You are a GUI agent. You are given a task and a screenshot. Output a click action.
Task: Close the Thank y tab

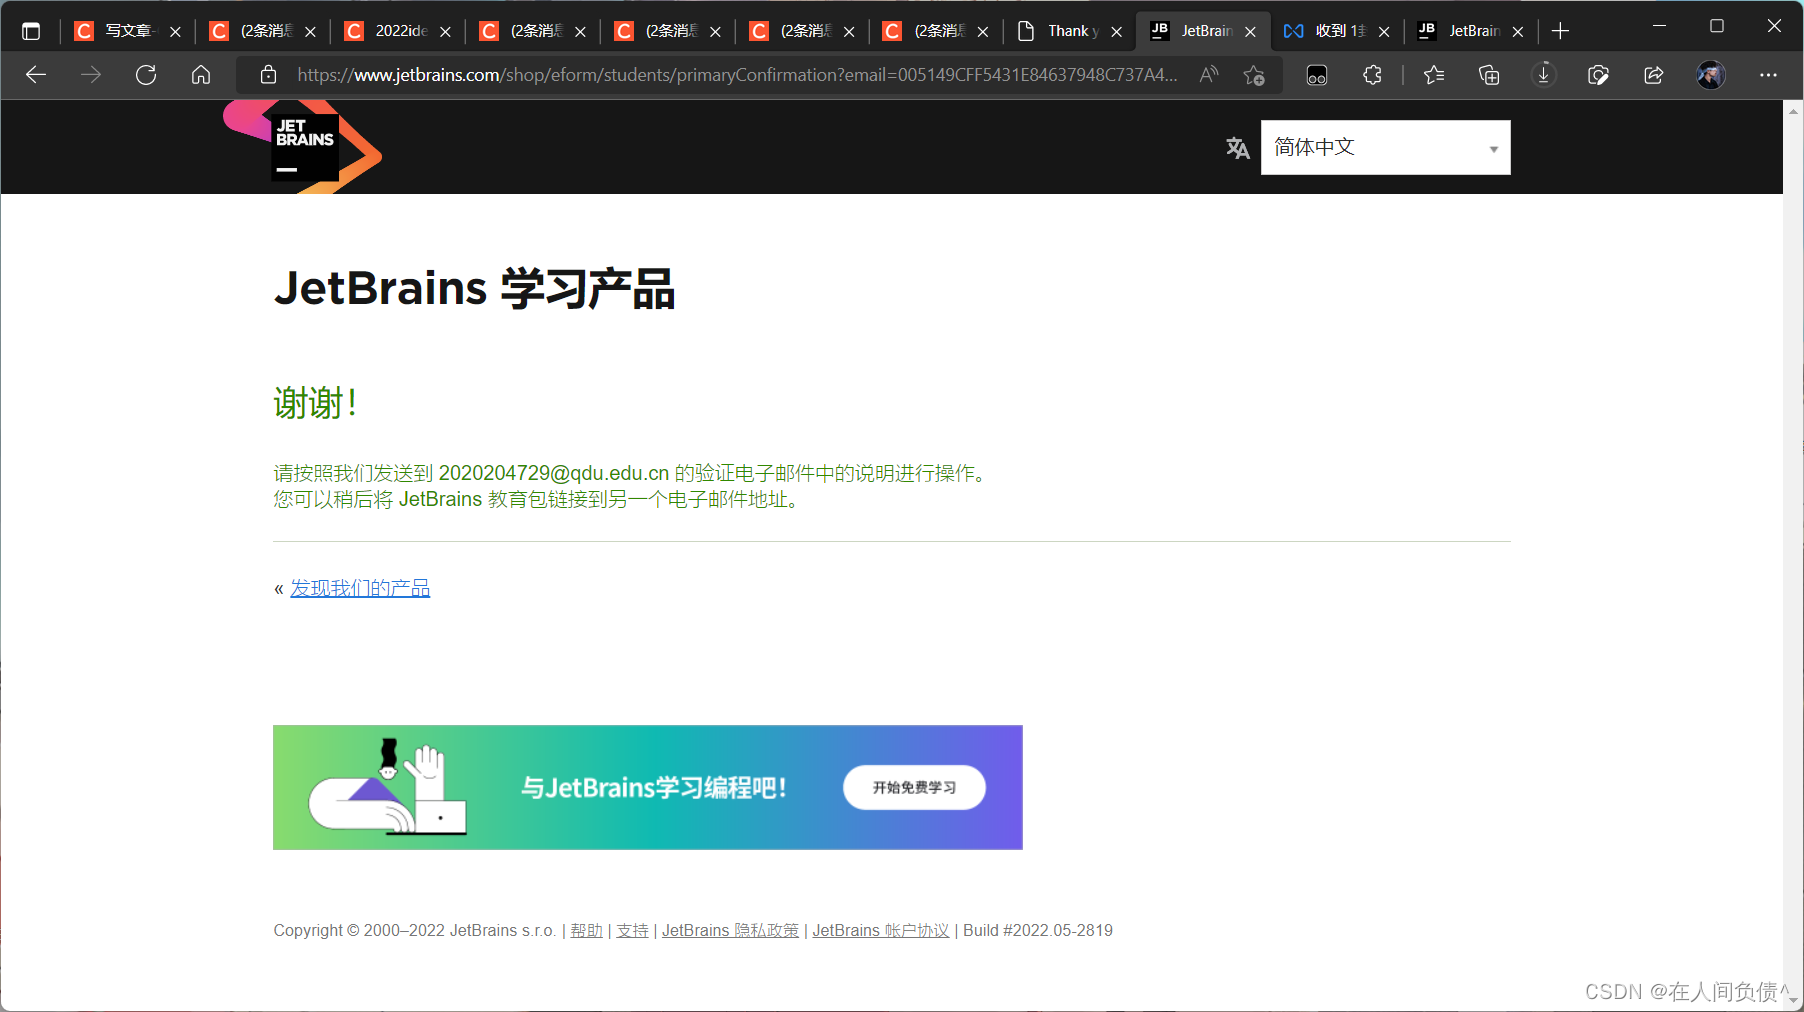pos(1116,32)
